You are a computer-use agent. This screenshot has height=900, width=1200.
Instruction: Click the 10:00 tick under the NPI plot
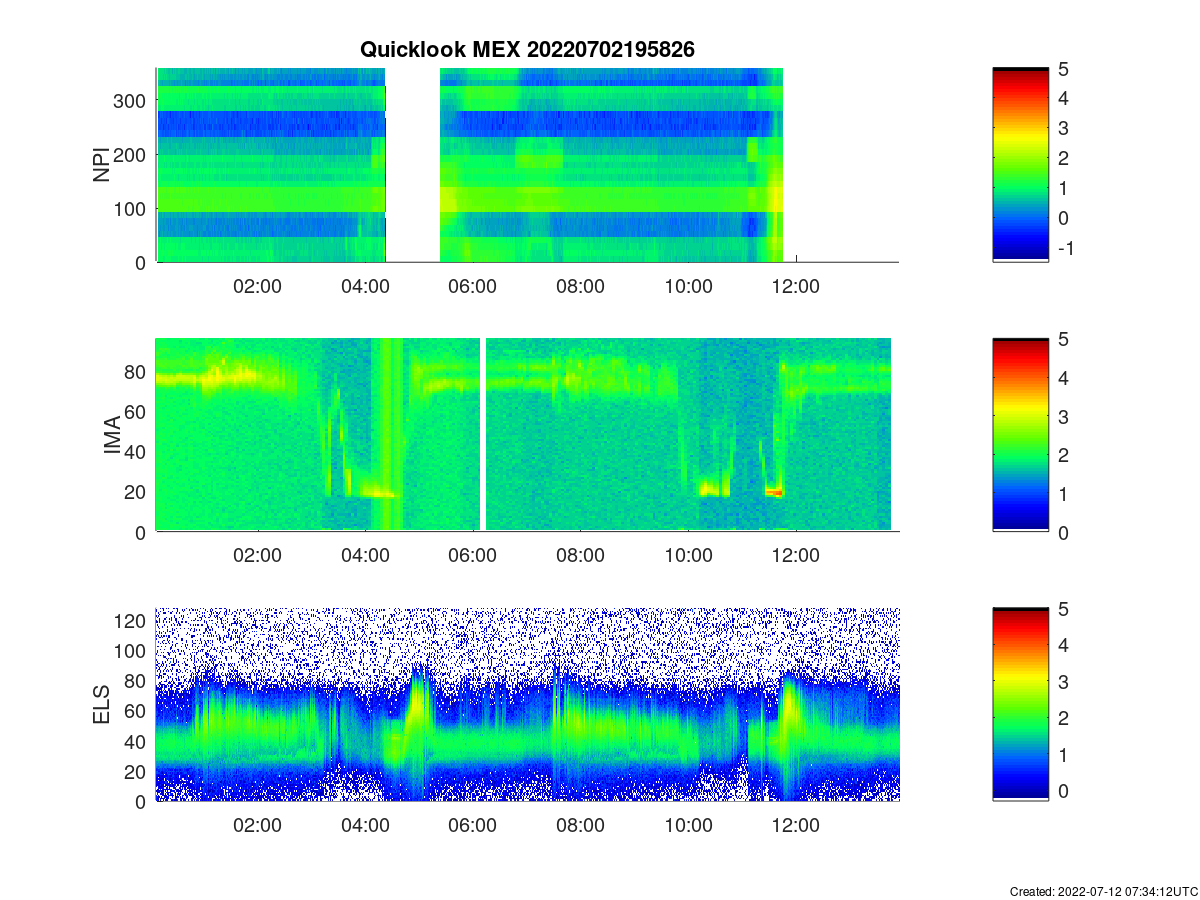(688, 286)
